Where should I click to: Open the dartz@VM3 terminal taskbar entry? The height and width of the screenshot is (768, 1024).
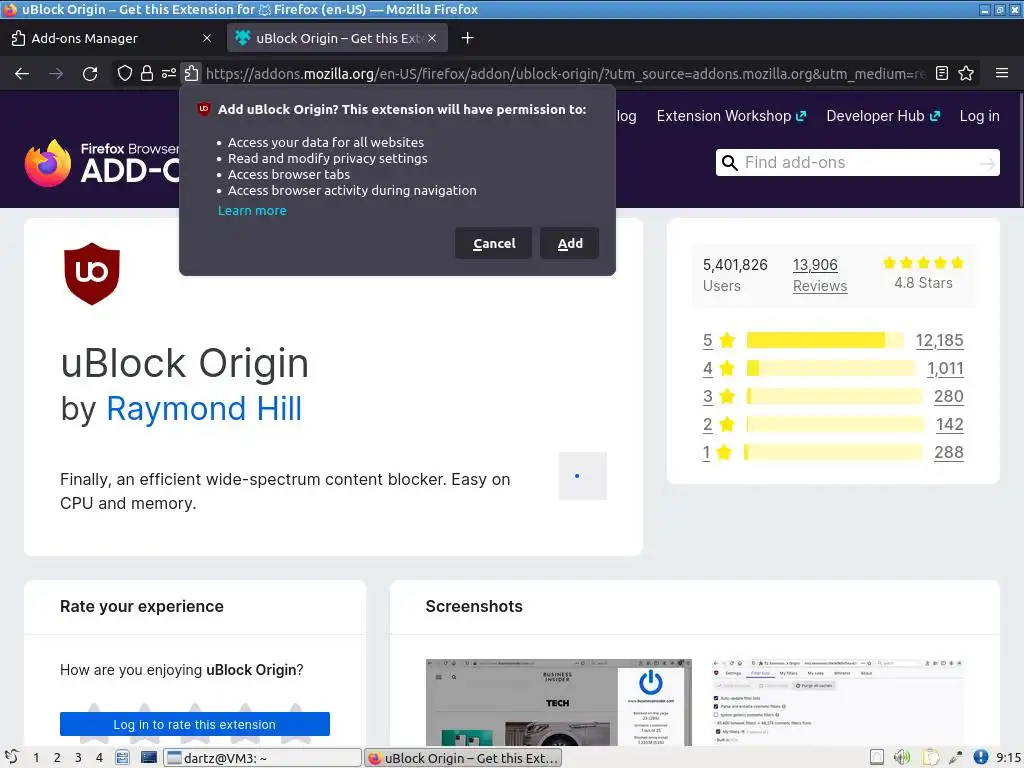[262, 758]
